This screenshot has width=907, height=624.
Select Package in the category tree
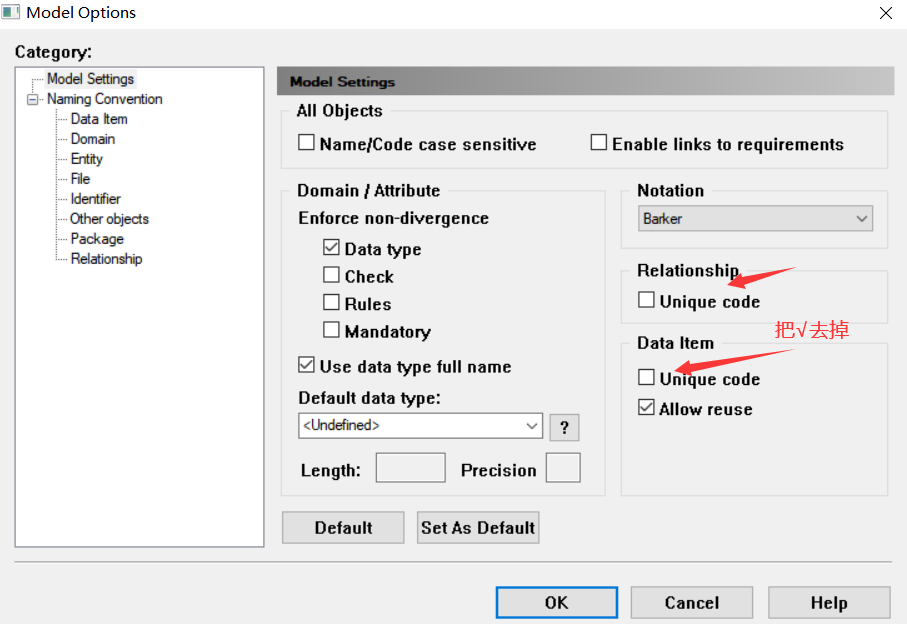coord(97,239)
